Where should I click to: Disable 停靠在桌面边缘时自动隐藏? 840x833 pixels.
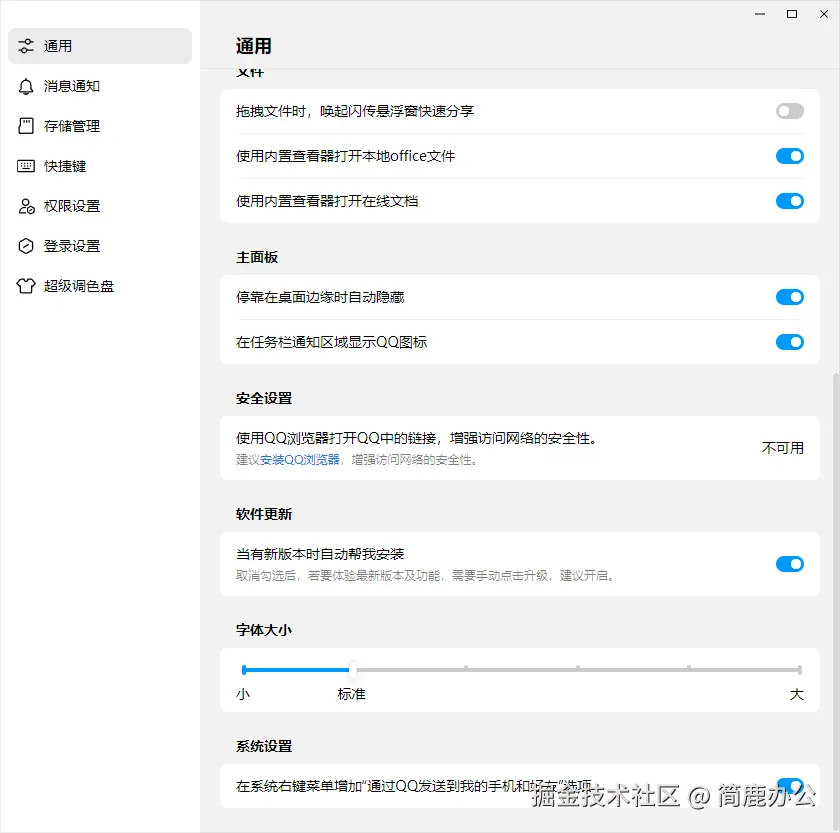[789, 297]
